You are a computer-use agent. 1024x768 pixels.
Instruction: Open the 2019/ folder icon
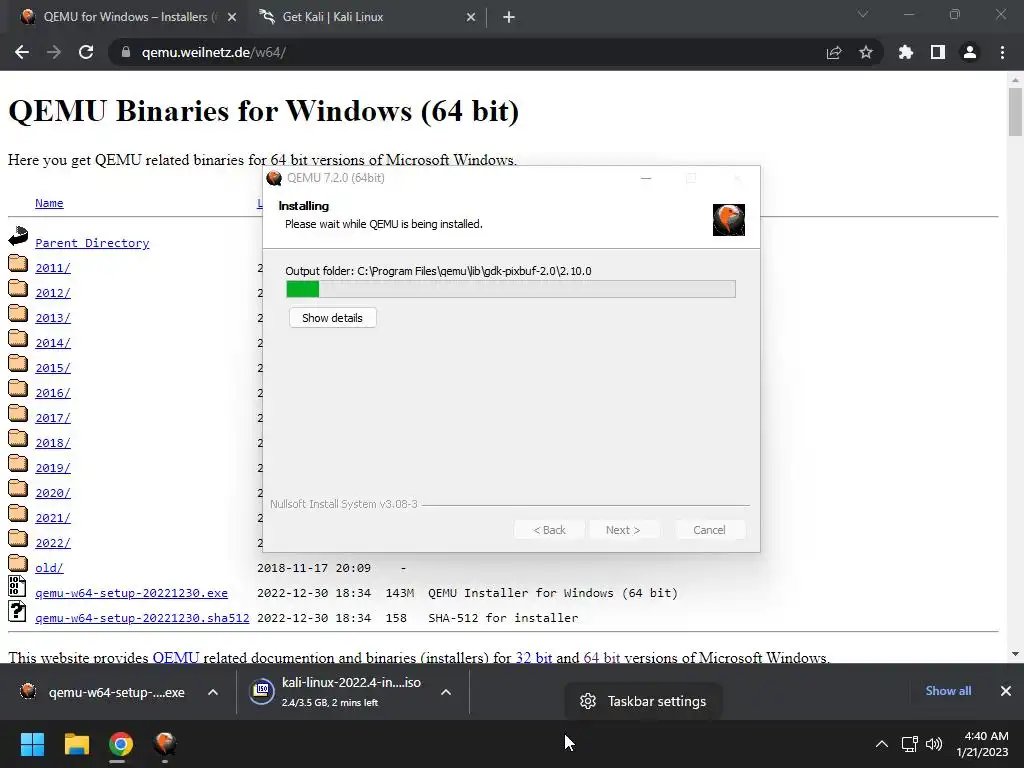[18, 464]
